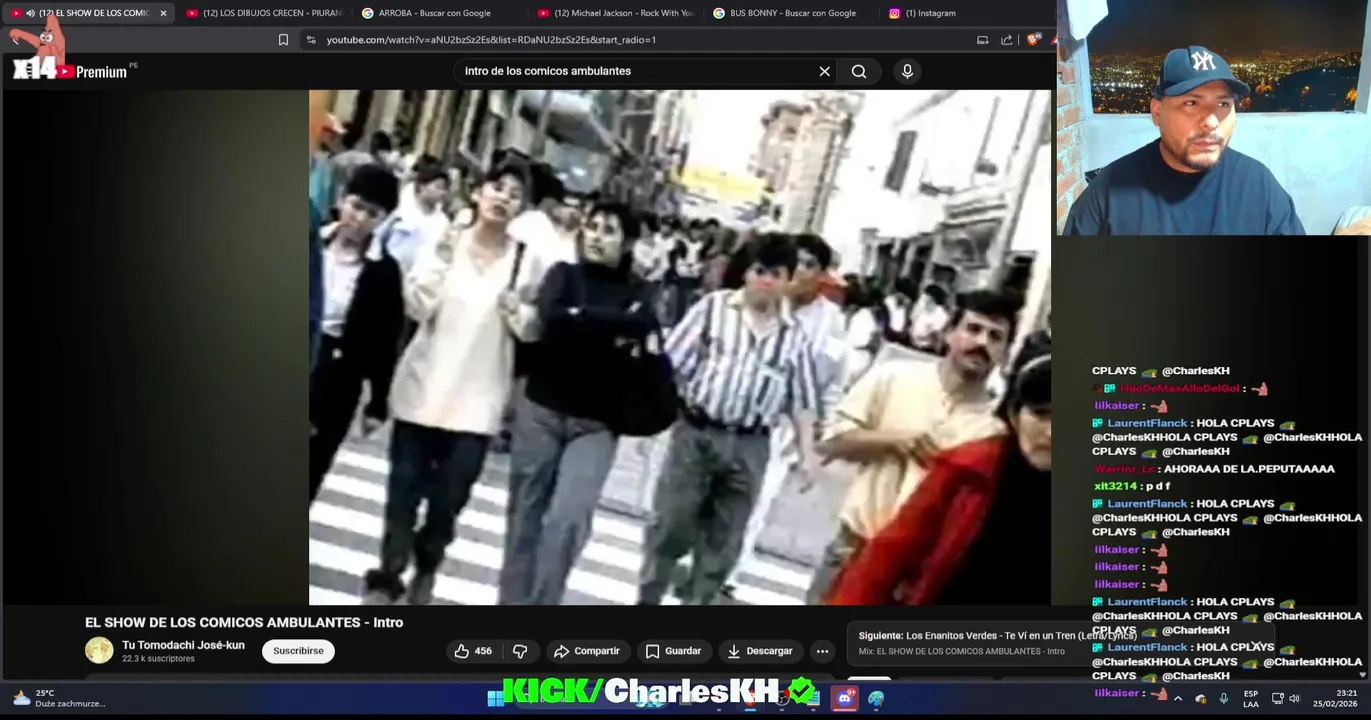Like the video (456 likes)
The width and height of the screenshot is (1371, 720).
point(473,651)
